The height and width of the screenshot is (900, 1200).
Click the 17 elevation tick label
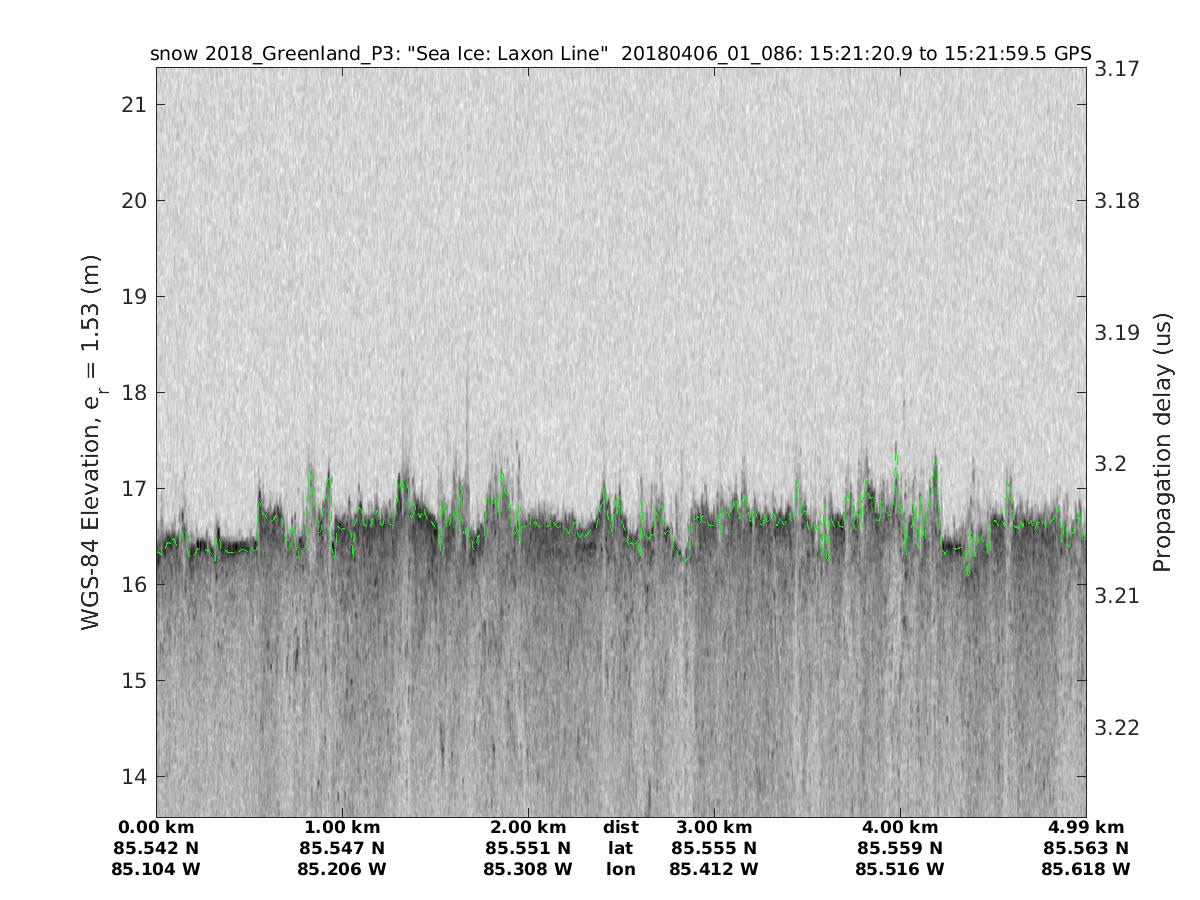point(133,489)
